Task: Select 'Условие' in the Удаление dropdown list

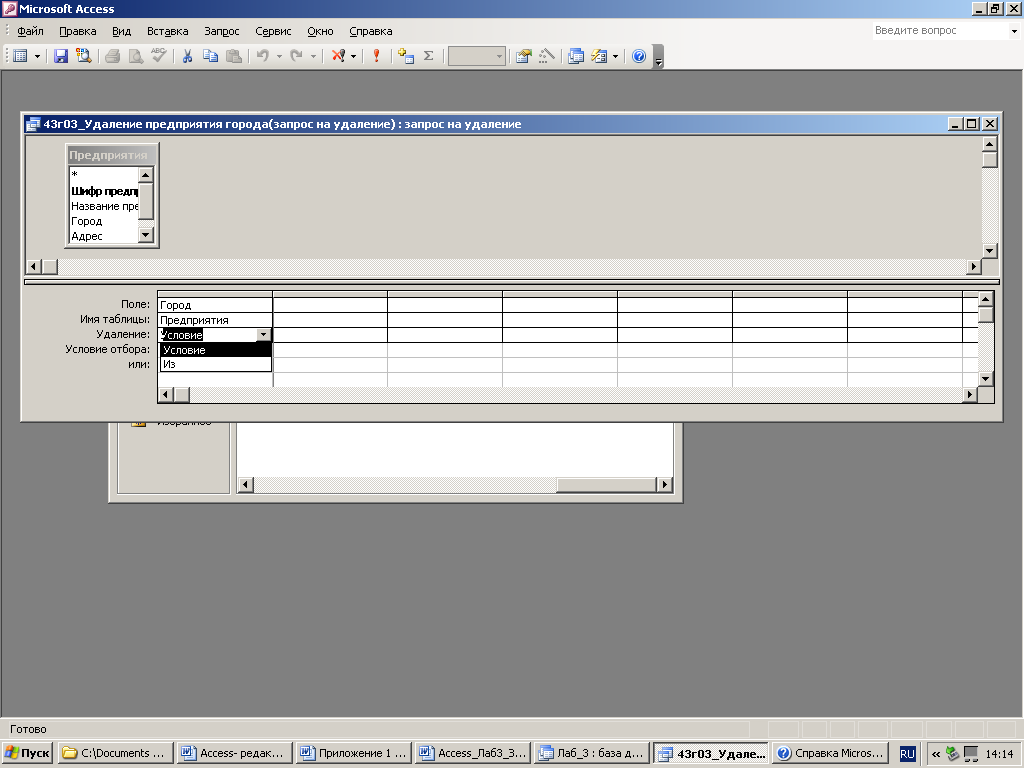Action: pyautogui.click(x=216, y=350)
